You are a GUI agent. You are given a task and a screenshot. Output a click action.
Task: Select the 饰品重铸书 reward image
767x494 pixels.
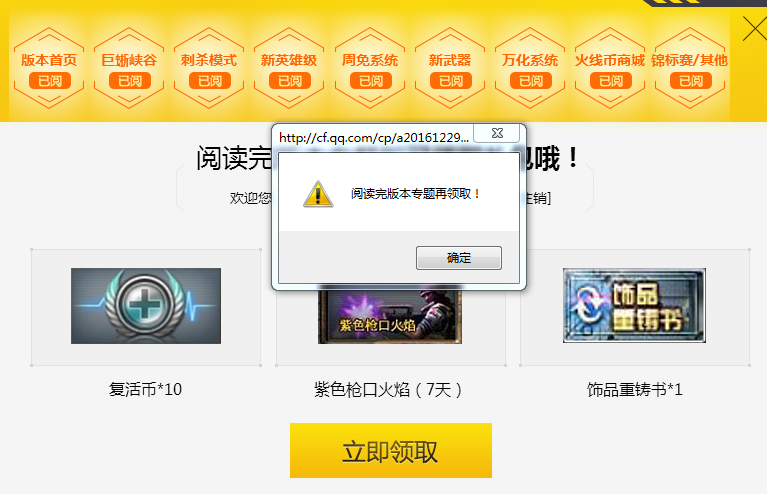634,305
